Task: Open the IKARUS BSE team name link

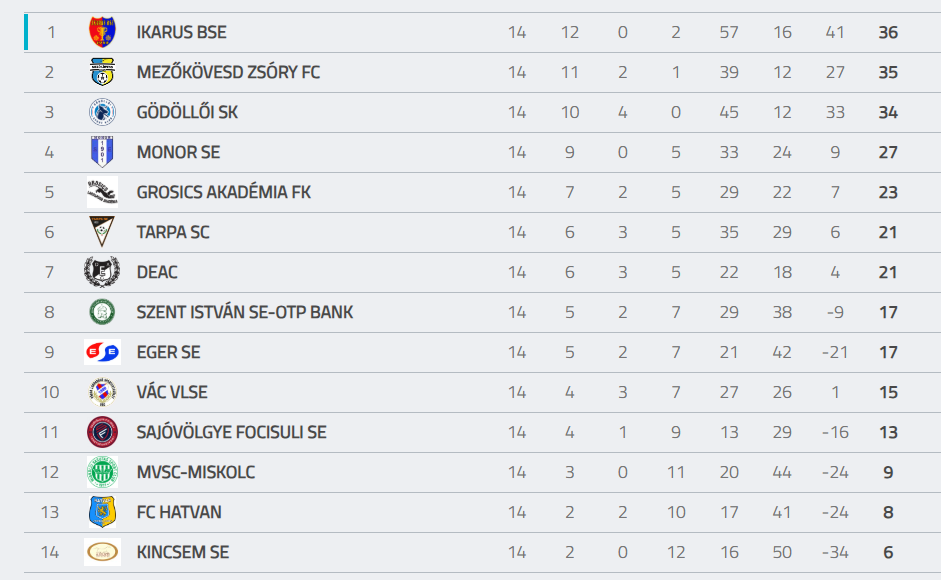Action: (181, 32)
